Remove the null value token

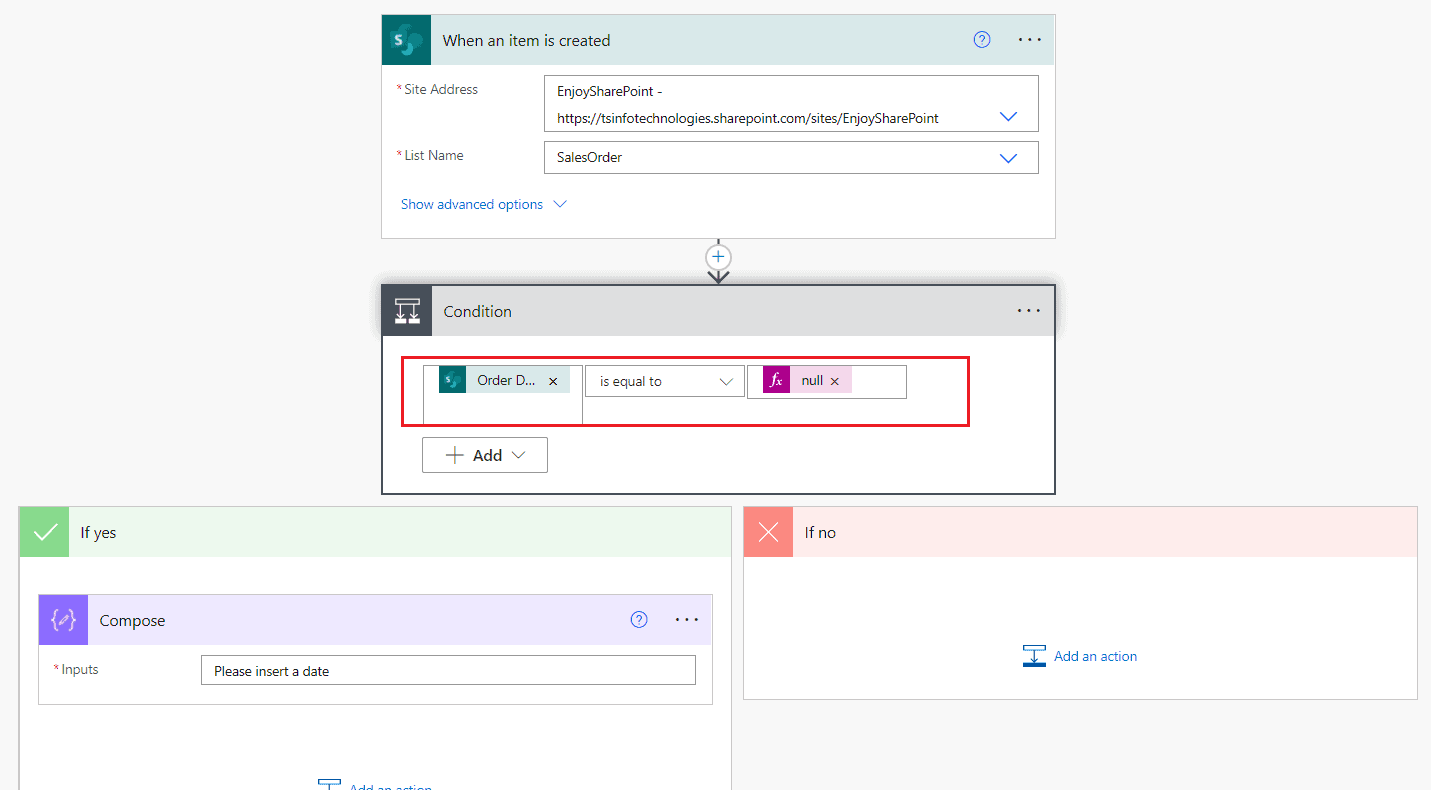point(834,380)
